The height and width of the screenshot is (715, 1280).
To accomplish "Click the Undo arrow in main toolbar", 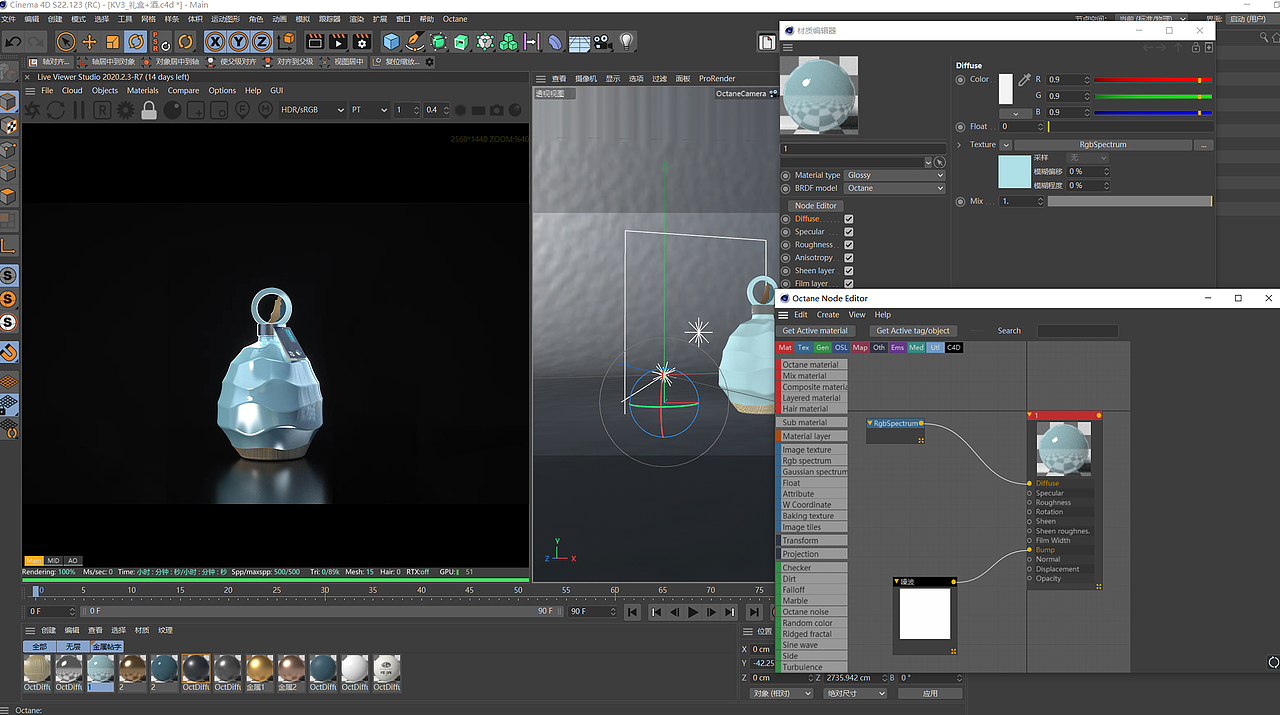I will click(x=14, y=42).
